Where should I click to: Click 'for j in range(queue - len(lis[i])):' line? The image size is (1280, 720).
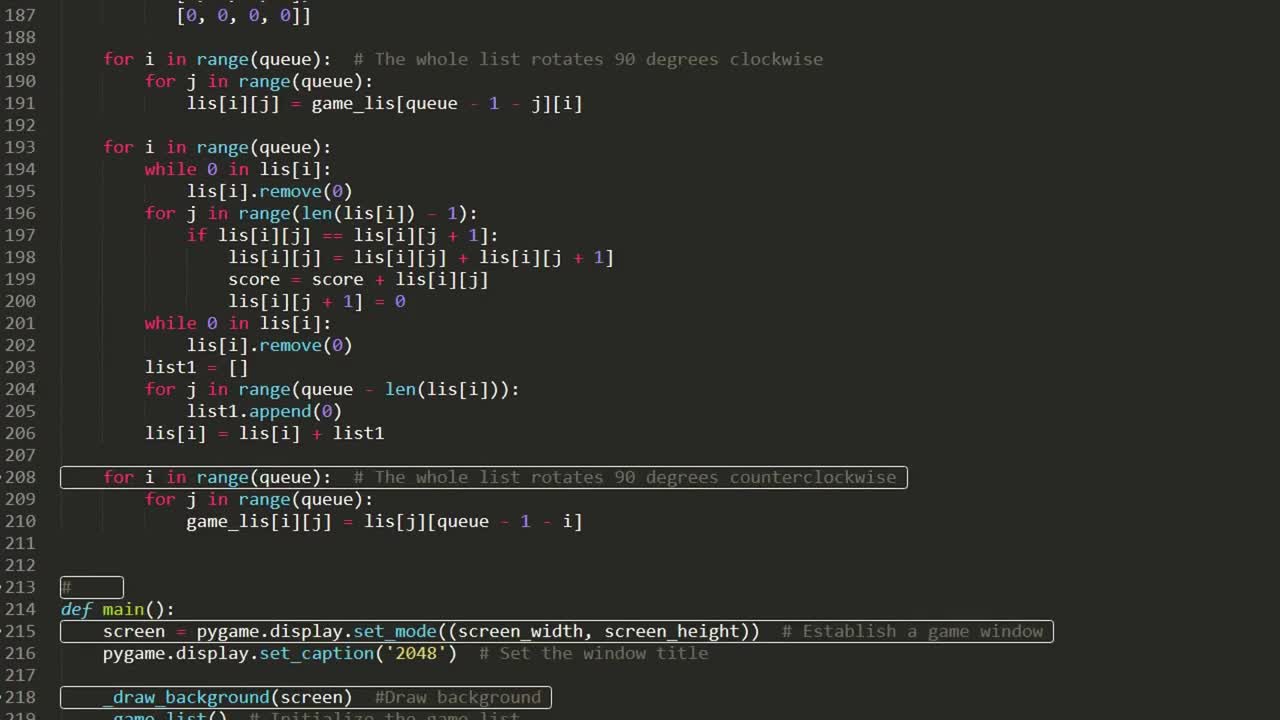[332, 389]
